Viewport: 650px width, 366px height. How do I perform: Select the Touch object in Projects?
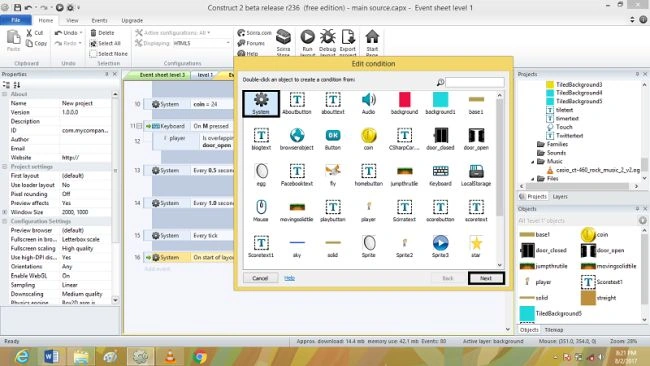click(559, 127)
